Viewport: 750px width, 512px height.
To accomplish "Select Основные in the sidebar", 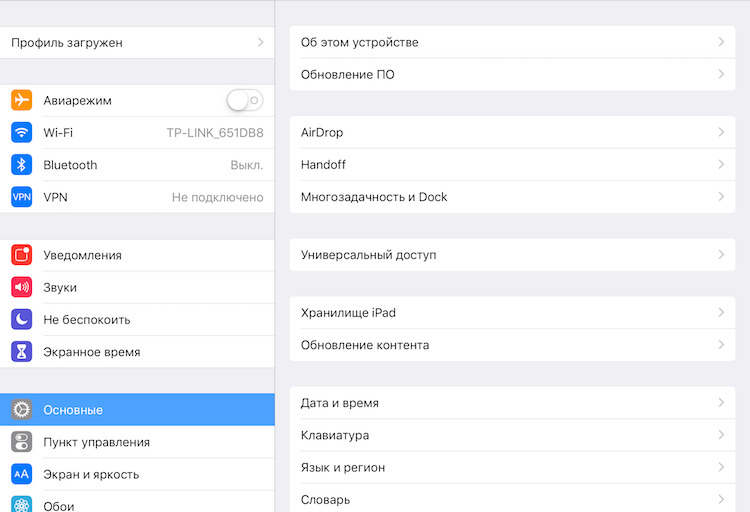I will [x=137, y=410].
